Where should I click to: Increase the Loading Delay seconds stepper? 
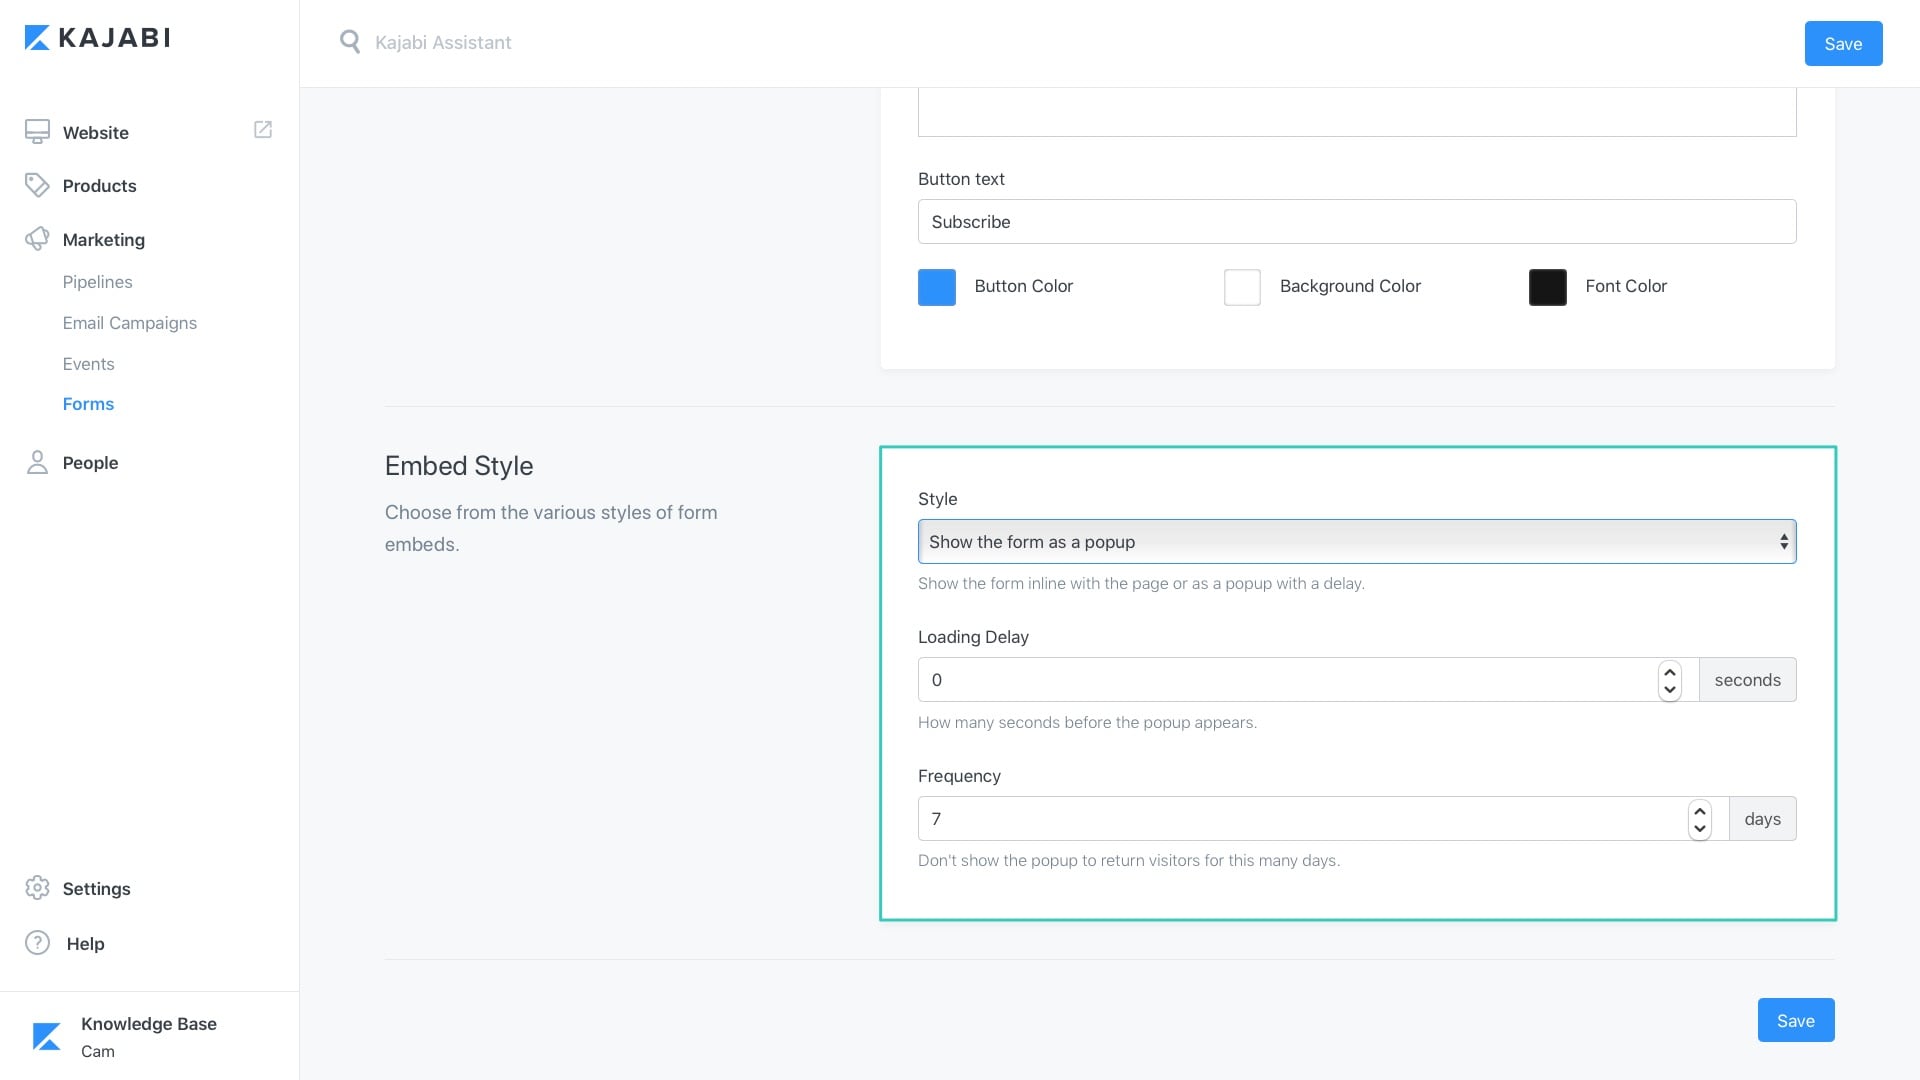[1669, 672]
